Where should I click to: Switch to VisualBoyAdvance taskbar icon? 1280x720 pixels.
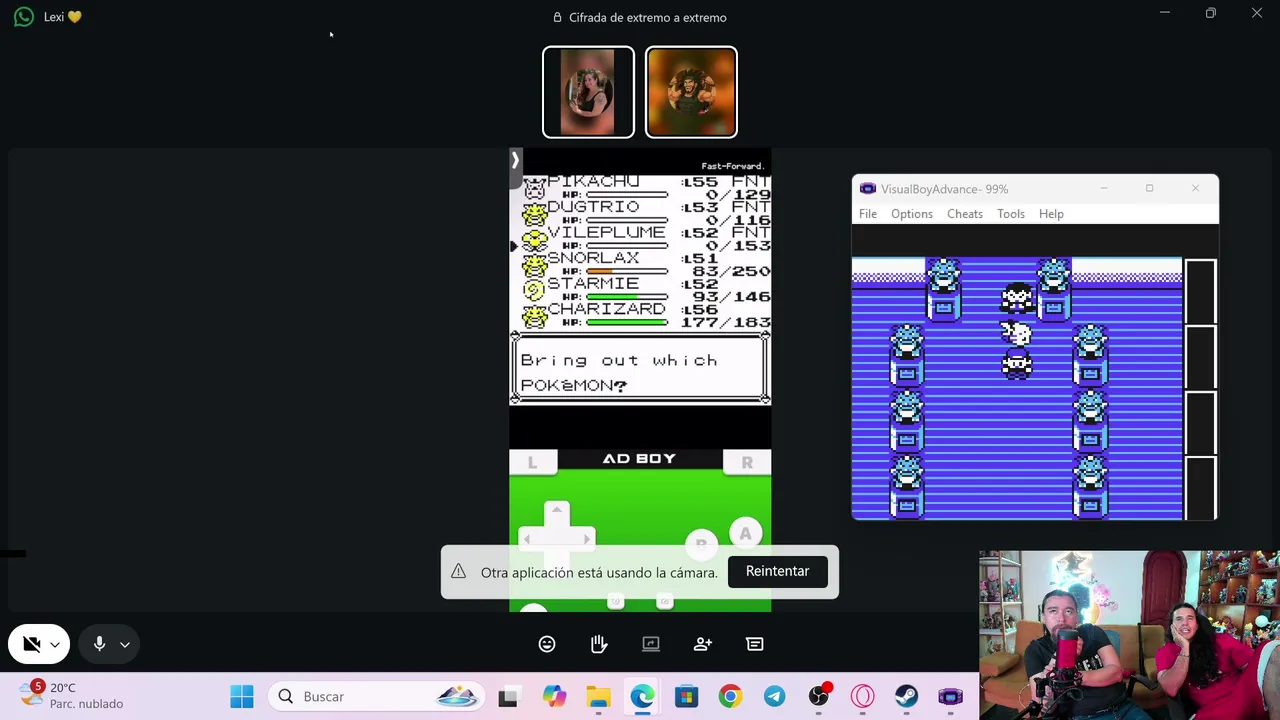(x=950, y=696)
